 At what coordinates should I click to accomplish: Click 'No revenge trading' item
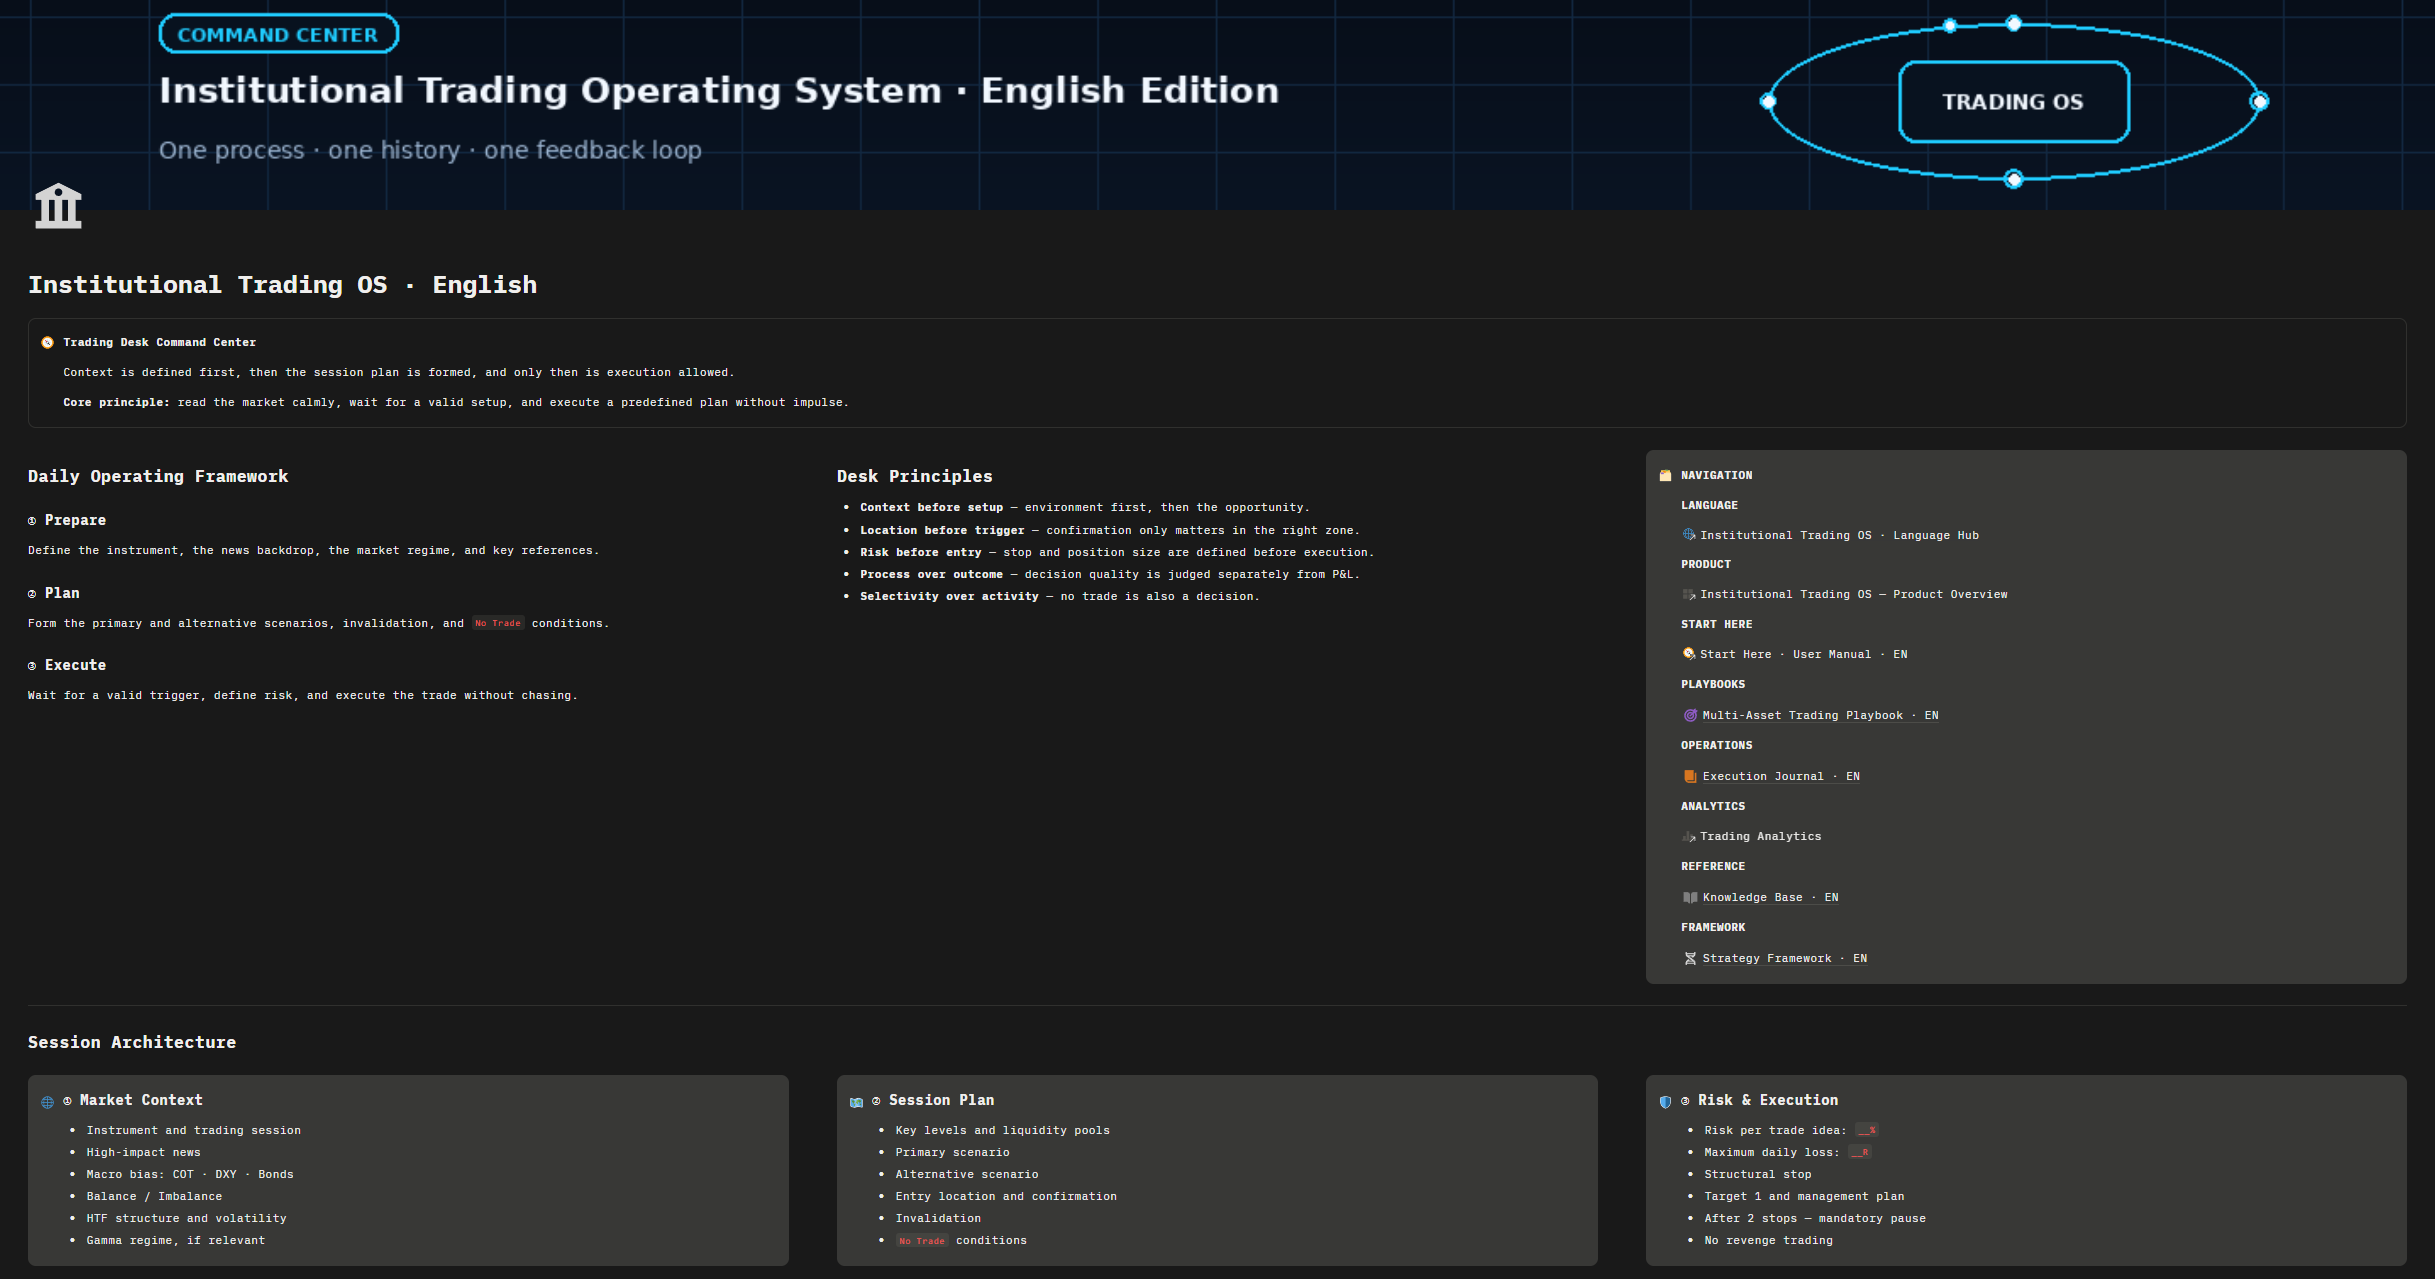tap(1768, 1240)
